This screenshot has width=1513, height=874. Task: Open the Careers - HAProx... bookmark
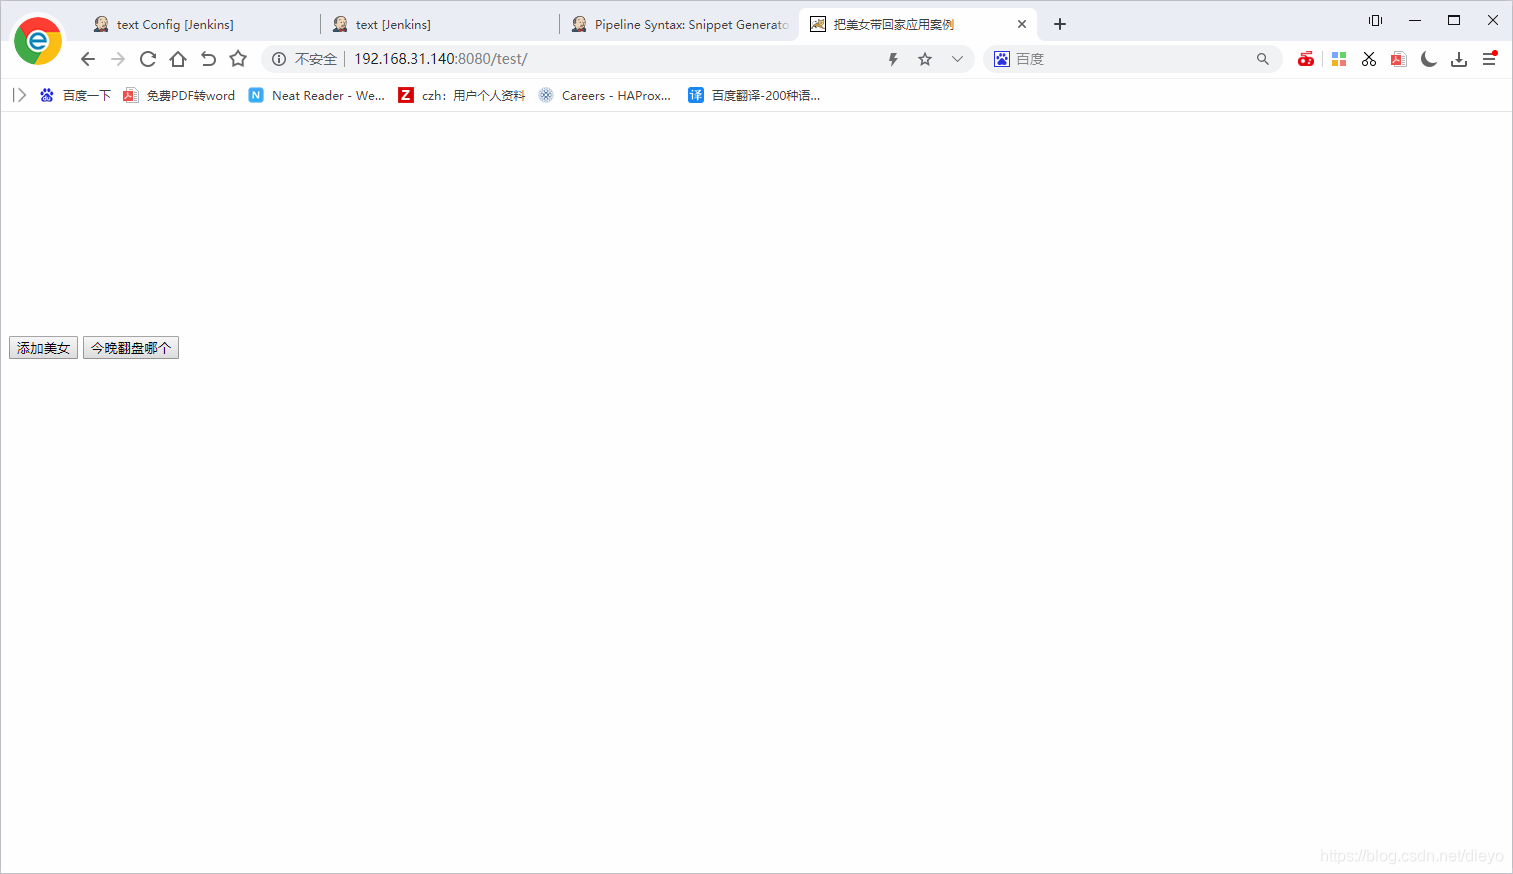pyautogui.click(x=605, y=95)
